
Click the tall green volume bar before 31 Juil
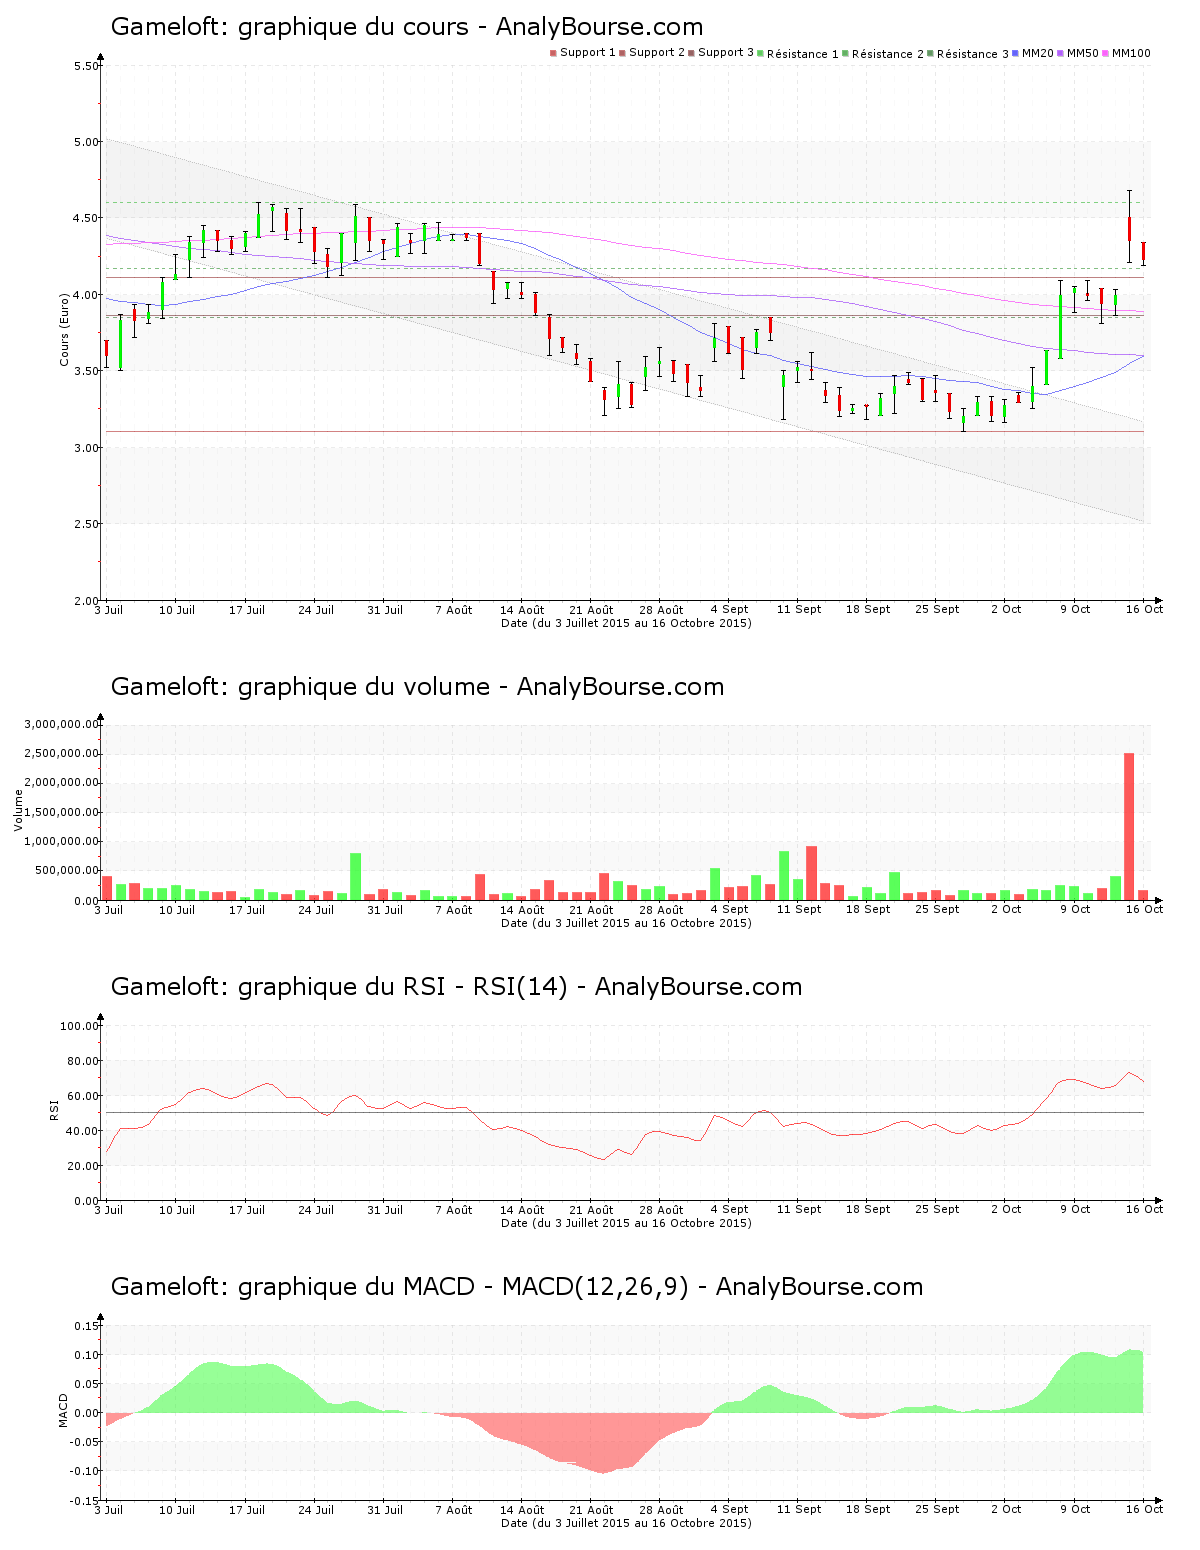click(355, 876)
